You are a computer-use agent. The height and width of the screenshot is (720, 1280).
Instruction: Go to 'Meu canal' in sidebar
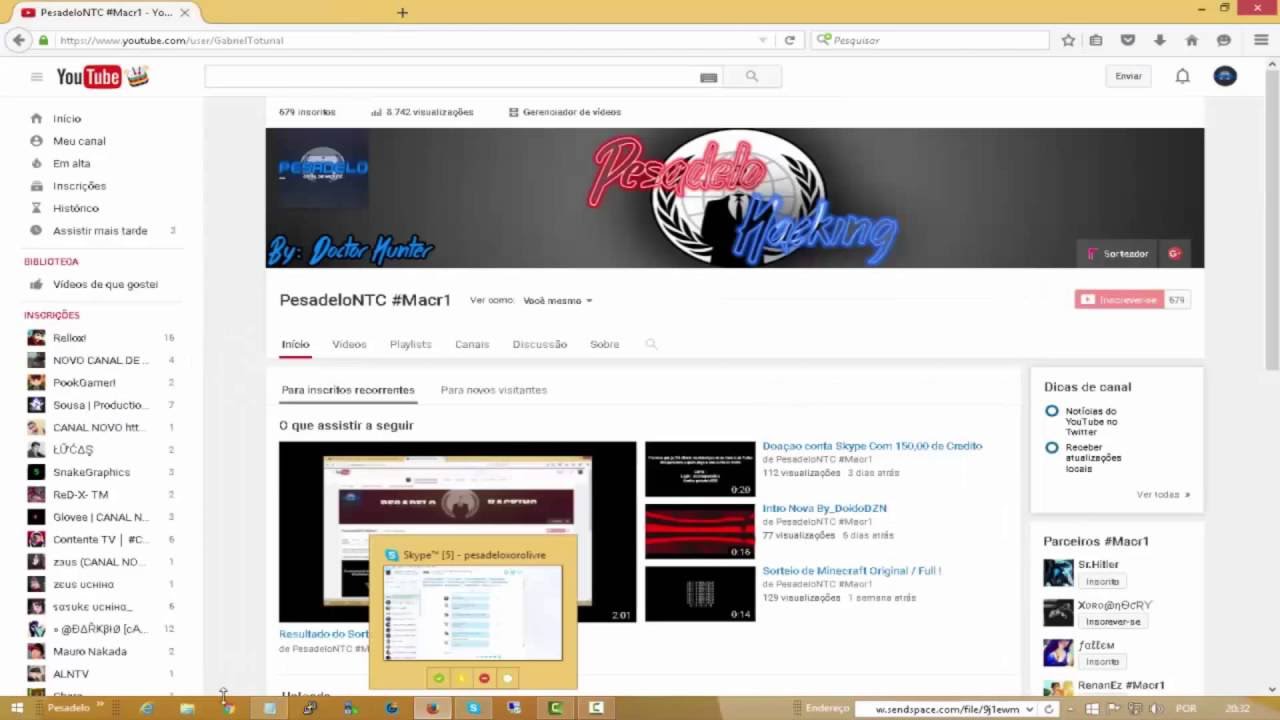[79, 141]
